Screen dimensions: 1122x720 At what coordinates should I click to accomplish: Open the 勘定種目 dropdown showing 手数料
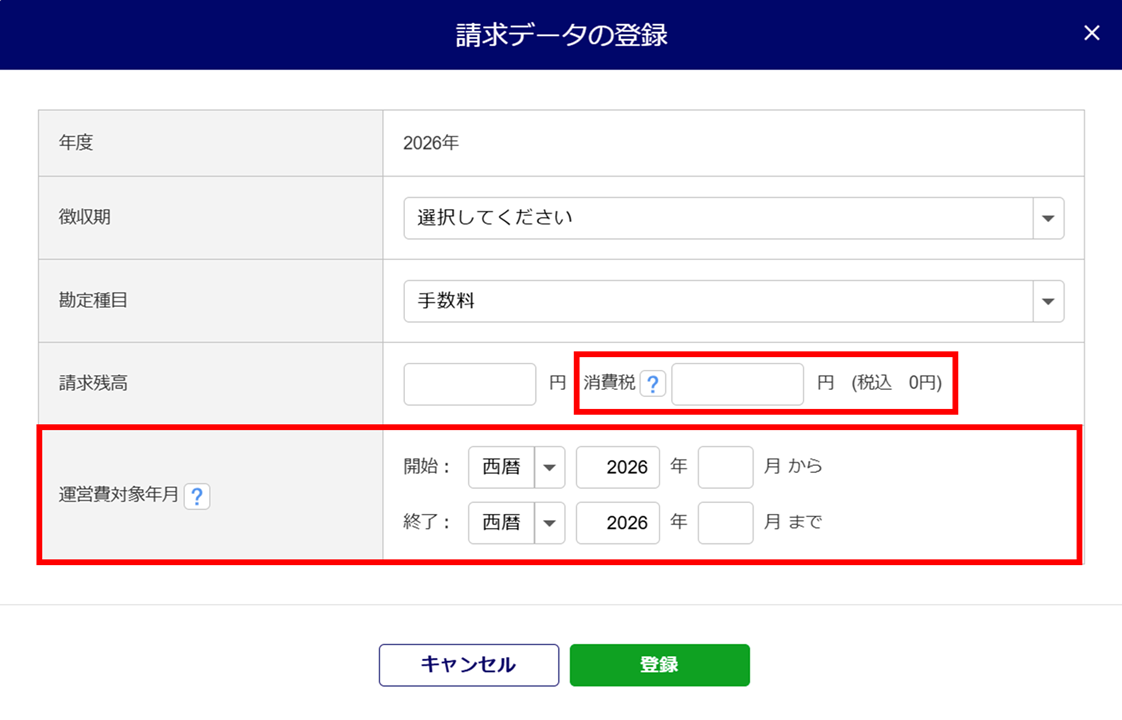pos(733,301)
